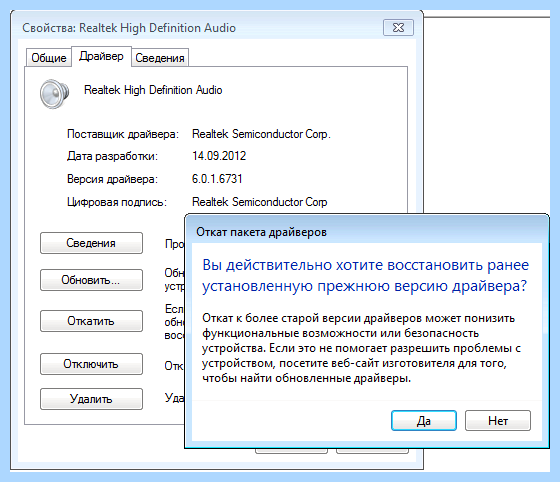Click the Цифровая подпись label
This screenshot has width=560, height=482.
[117, 202]
